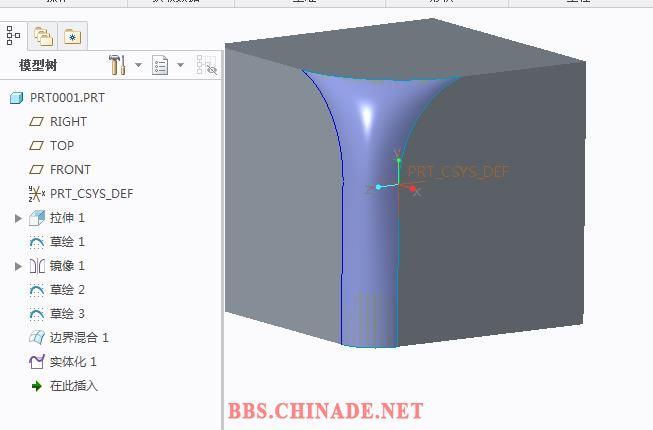Click the model tree Settings hammer icon
Image resolution: width=653 pixels, height=430 pixels.
pyautogui.click(x=117, y=65)
